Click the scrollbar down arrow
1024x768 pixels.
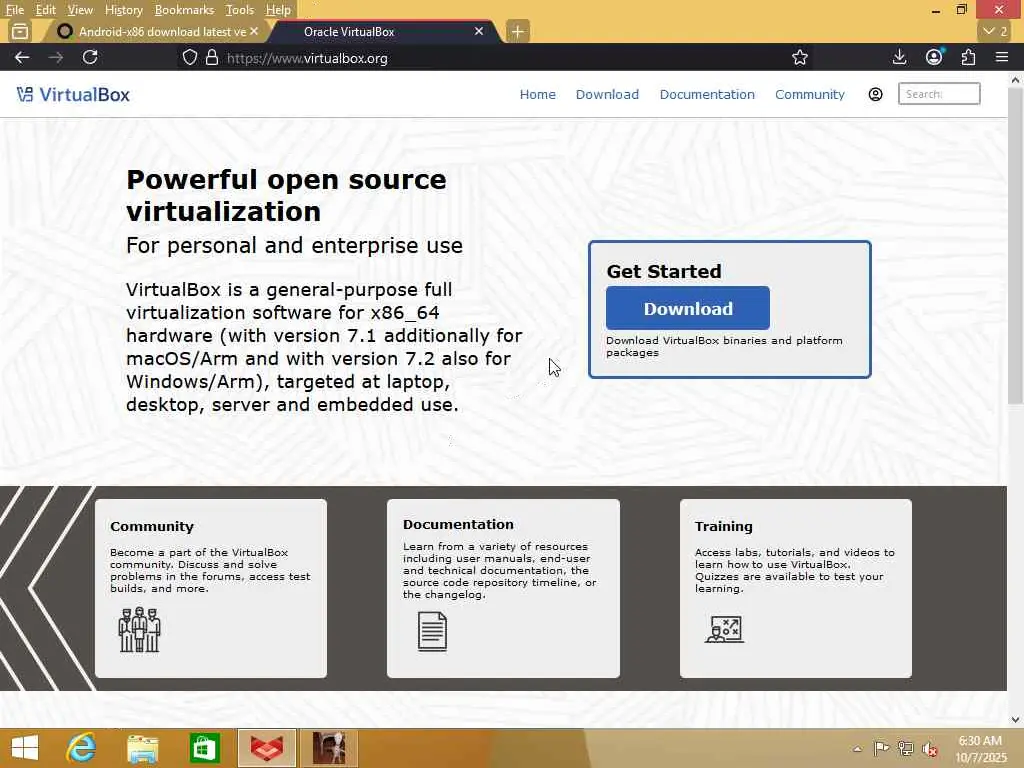[x=1015, y=720]
